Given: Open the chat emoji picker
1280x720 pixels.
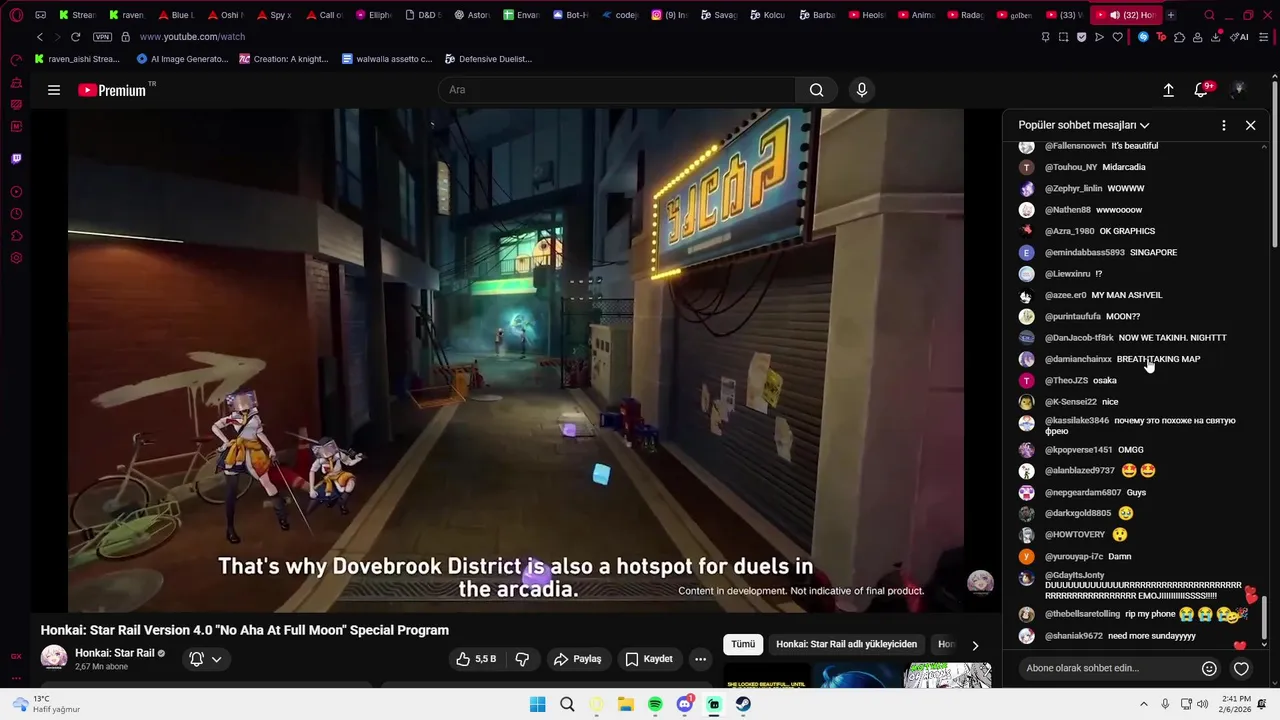Looking at the screenshot, I should pyautogui.click(x=1209, y=668).
